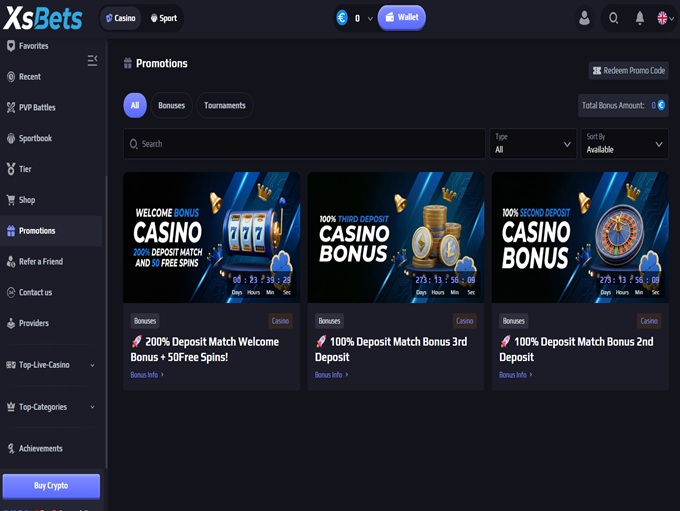Click the promotions Search field
Image resolution: width=680 pixels, height=511 pixels.
304,144
